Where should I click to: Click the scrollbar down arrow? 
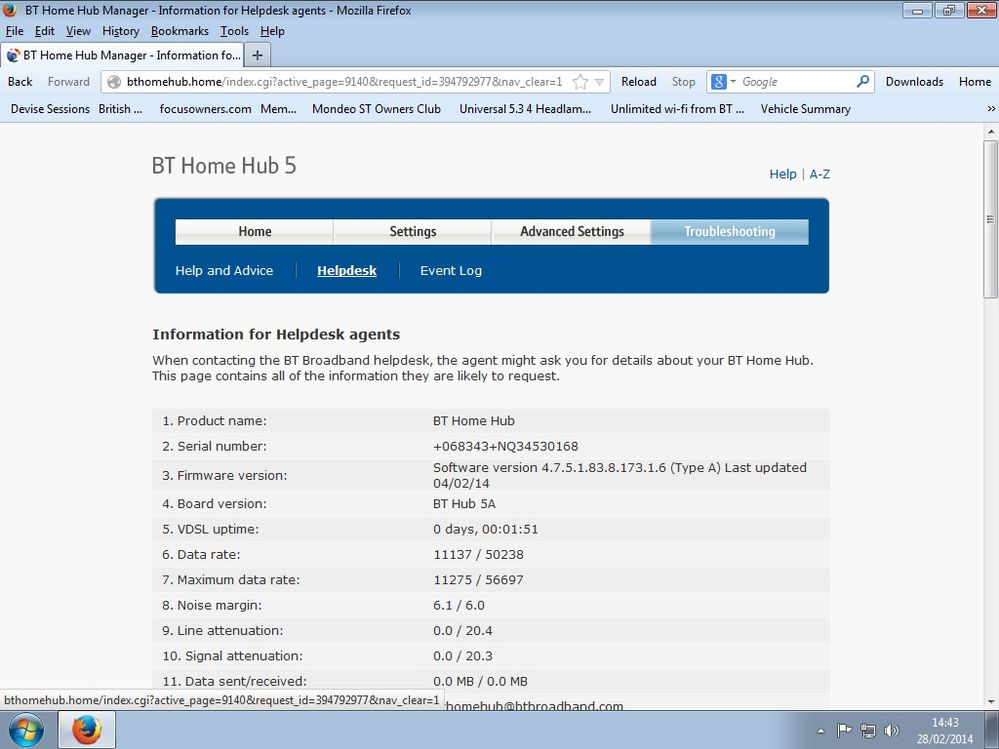click(x=990, y=702)
